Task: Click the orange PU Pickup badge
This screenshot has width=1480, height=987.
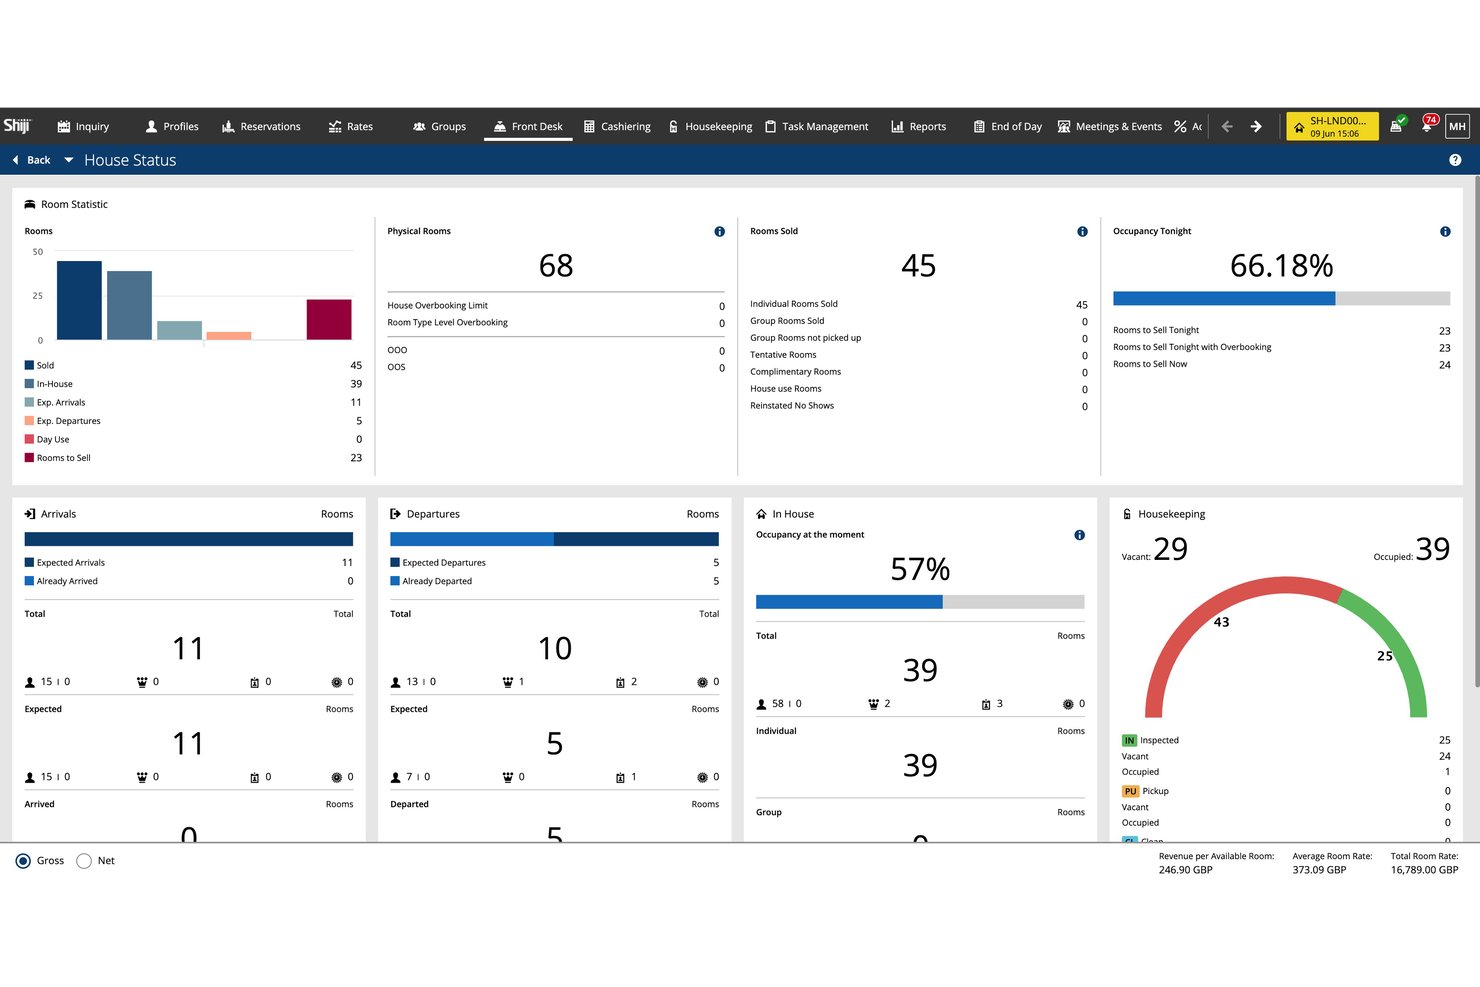Action: 1130,791
